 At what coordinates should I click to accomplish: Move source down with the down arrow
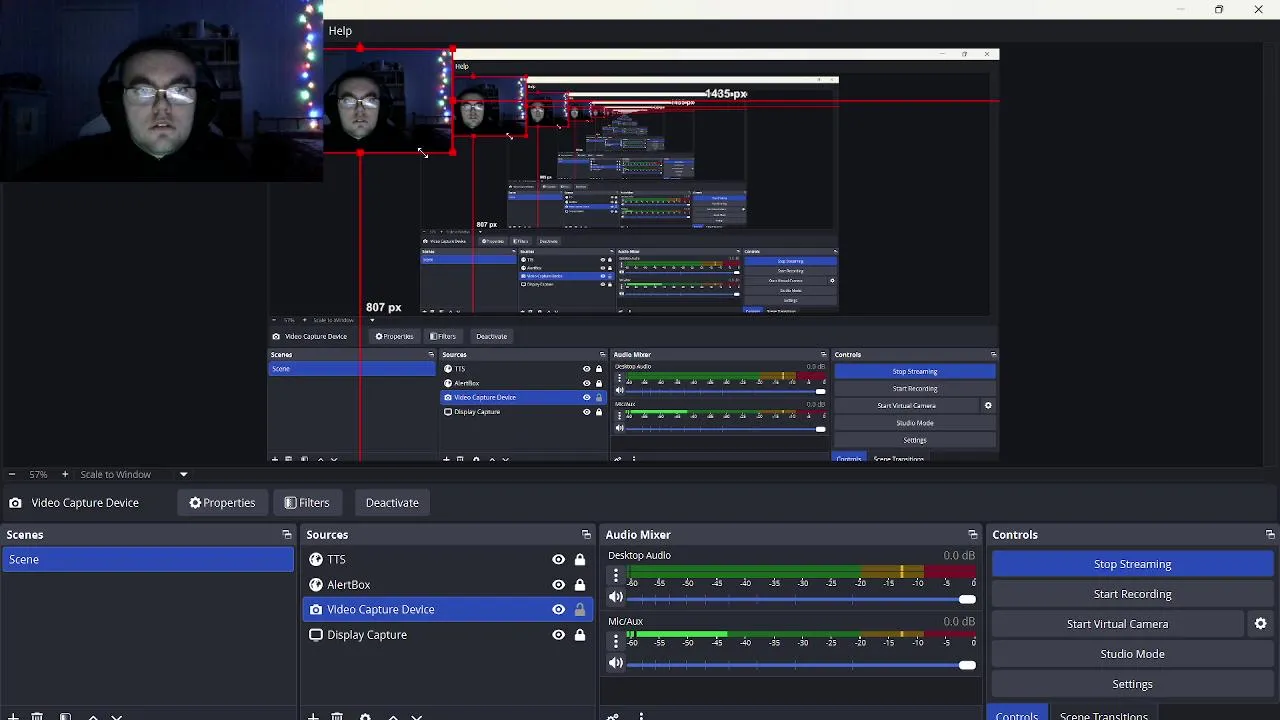point(416,716)
